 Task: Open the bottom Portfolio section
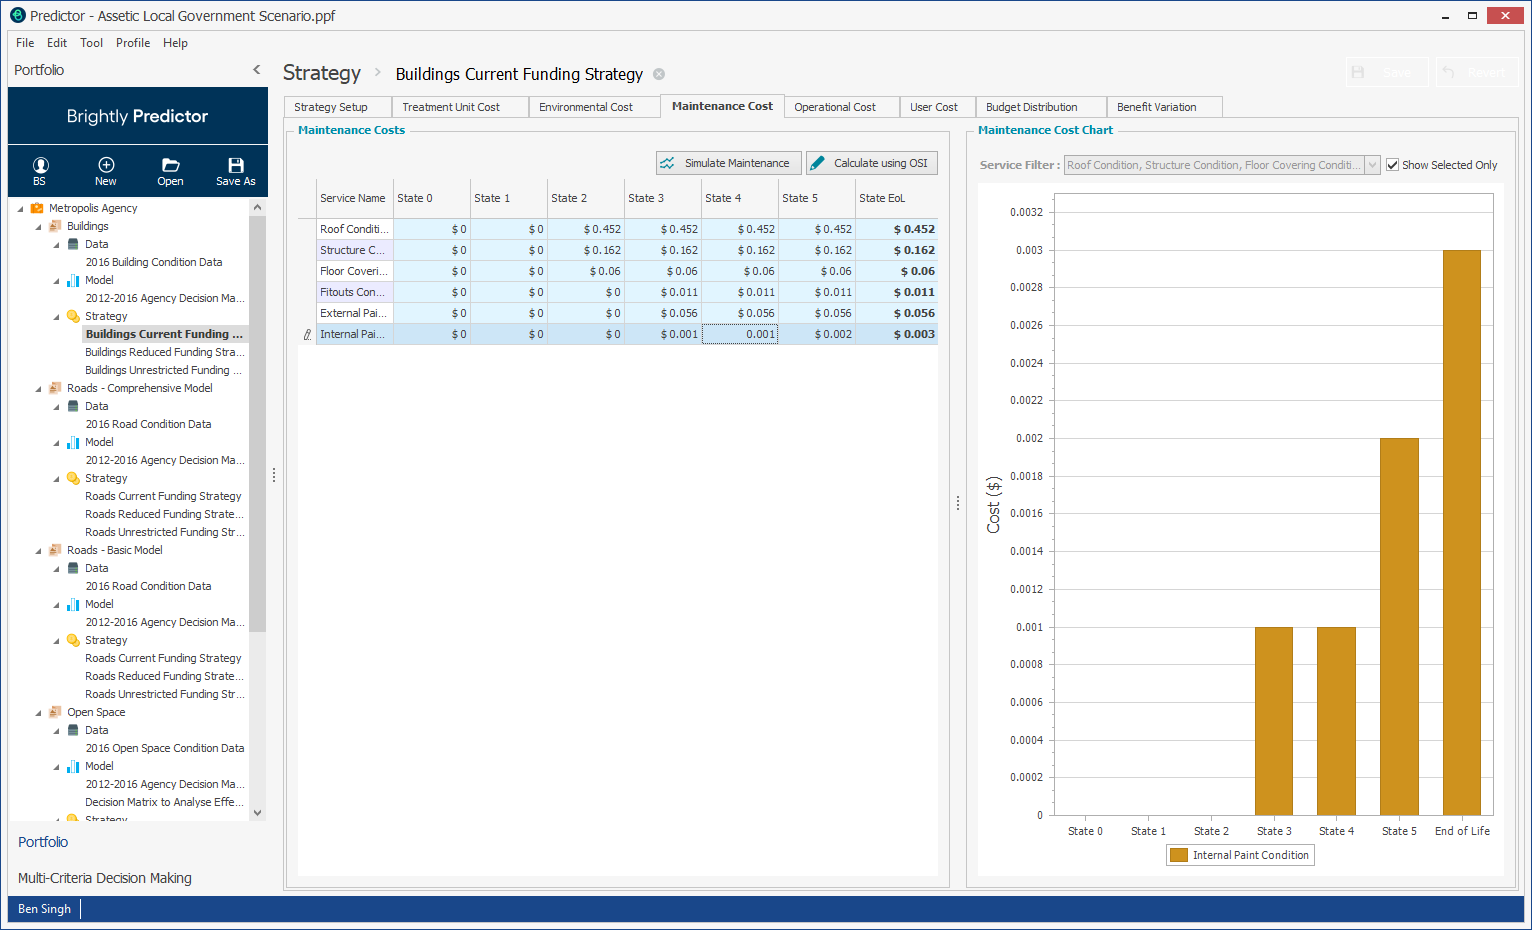[43, 842]
